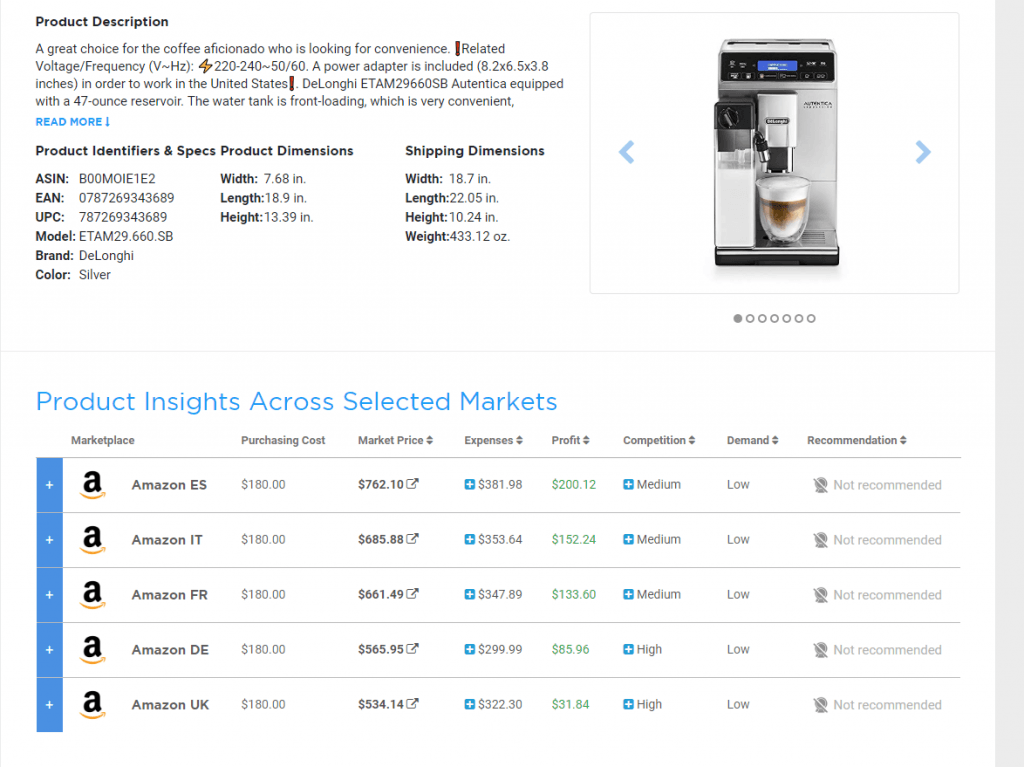Sort table by Market Price
Image resolution: width=1024 pixels, height=767 pixels.
pos(395,440)
